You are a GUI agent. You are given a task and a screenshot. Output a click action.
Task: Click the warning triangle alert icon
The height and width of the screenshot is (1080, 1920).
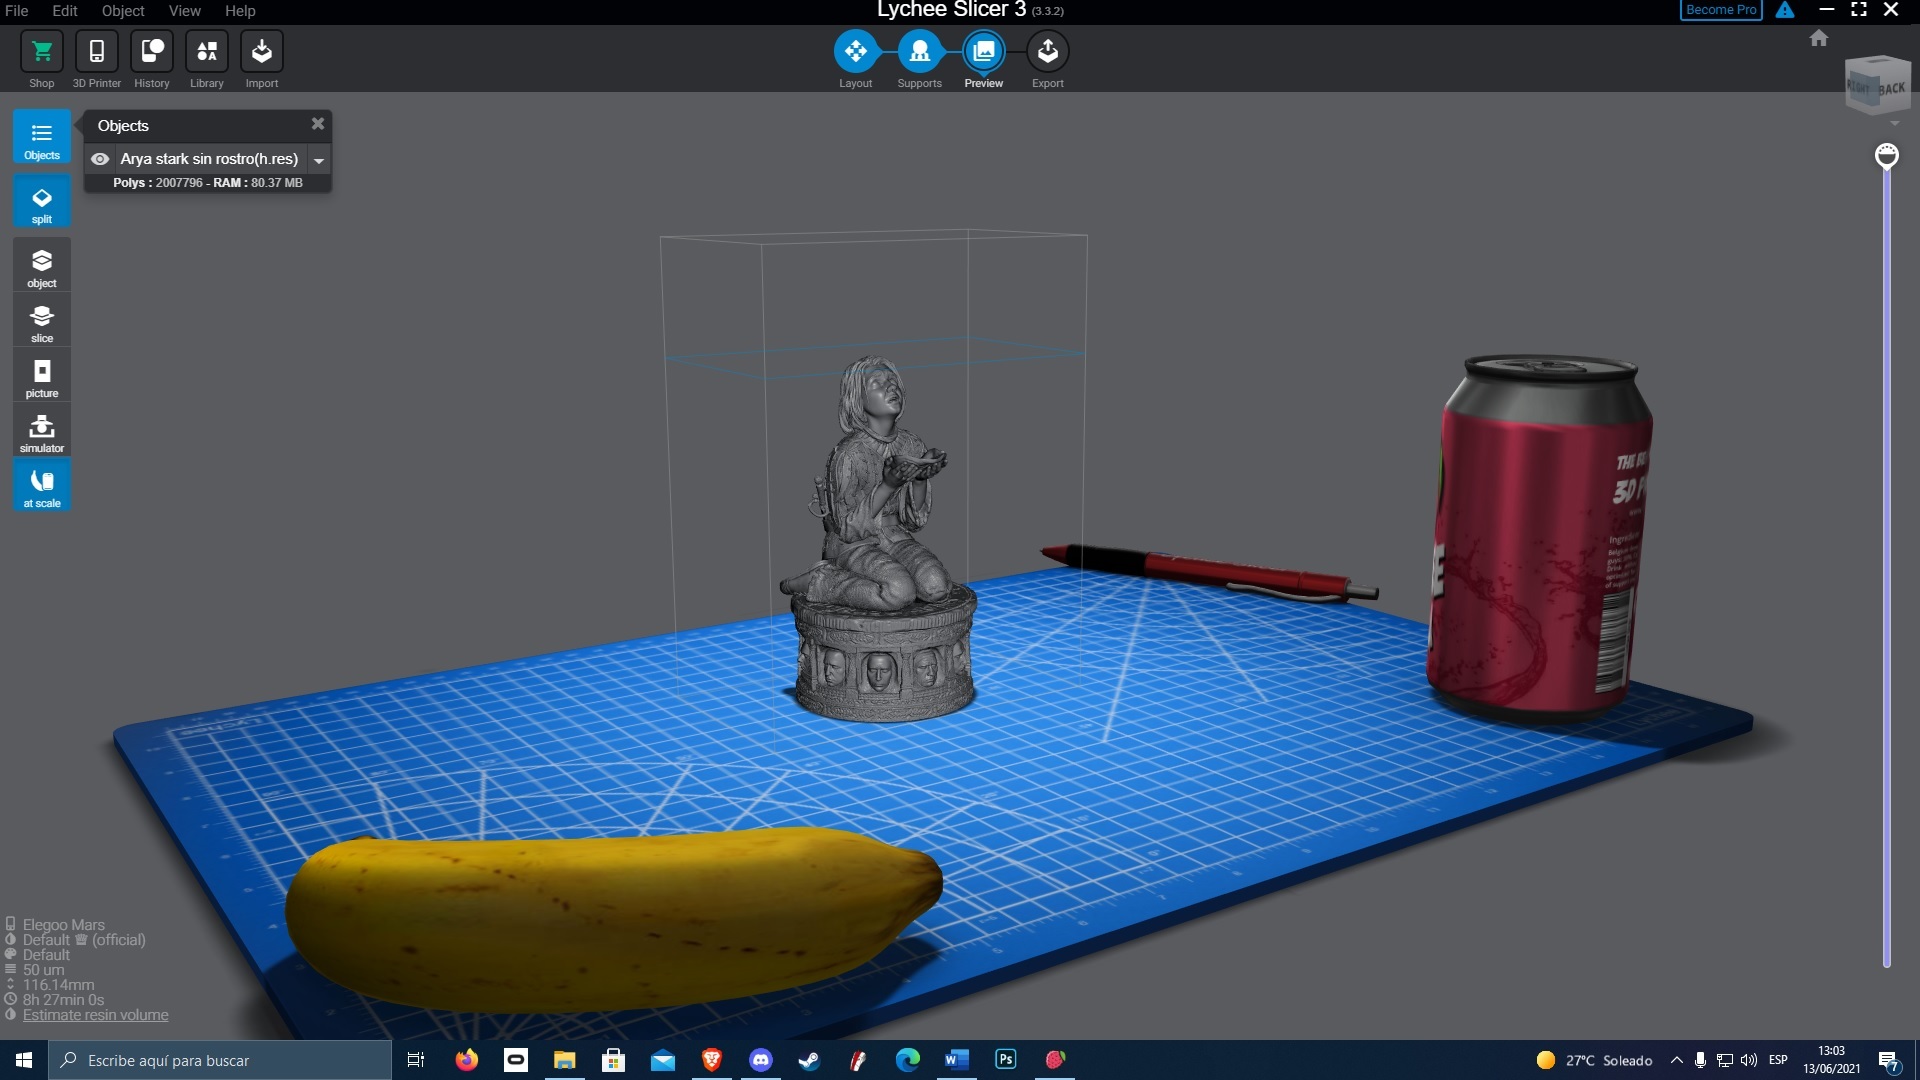coord(1785,10)
